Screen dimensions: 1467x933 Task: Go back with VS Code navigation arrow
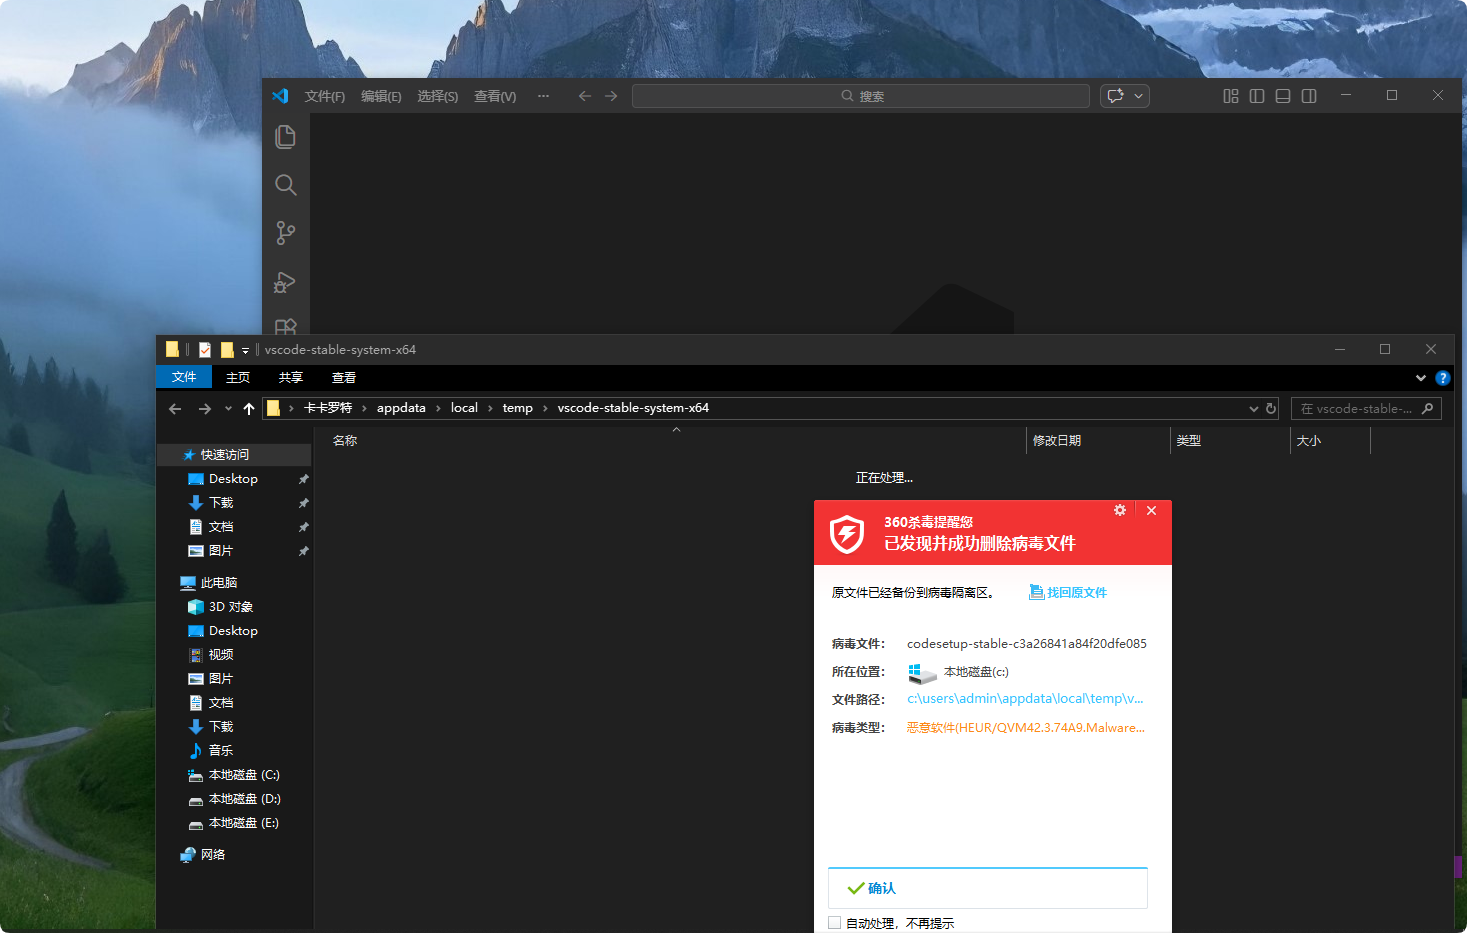(585, 96)
